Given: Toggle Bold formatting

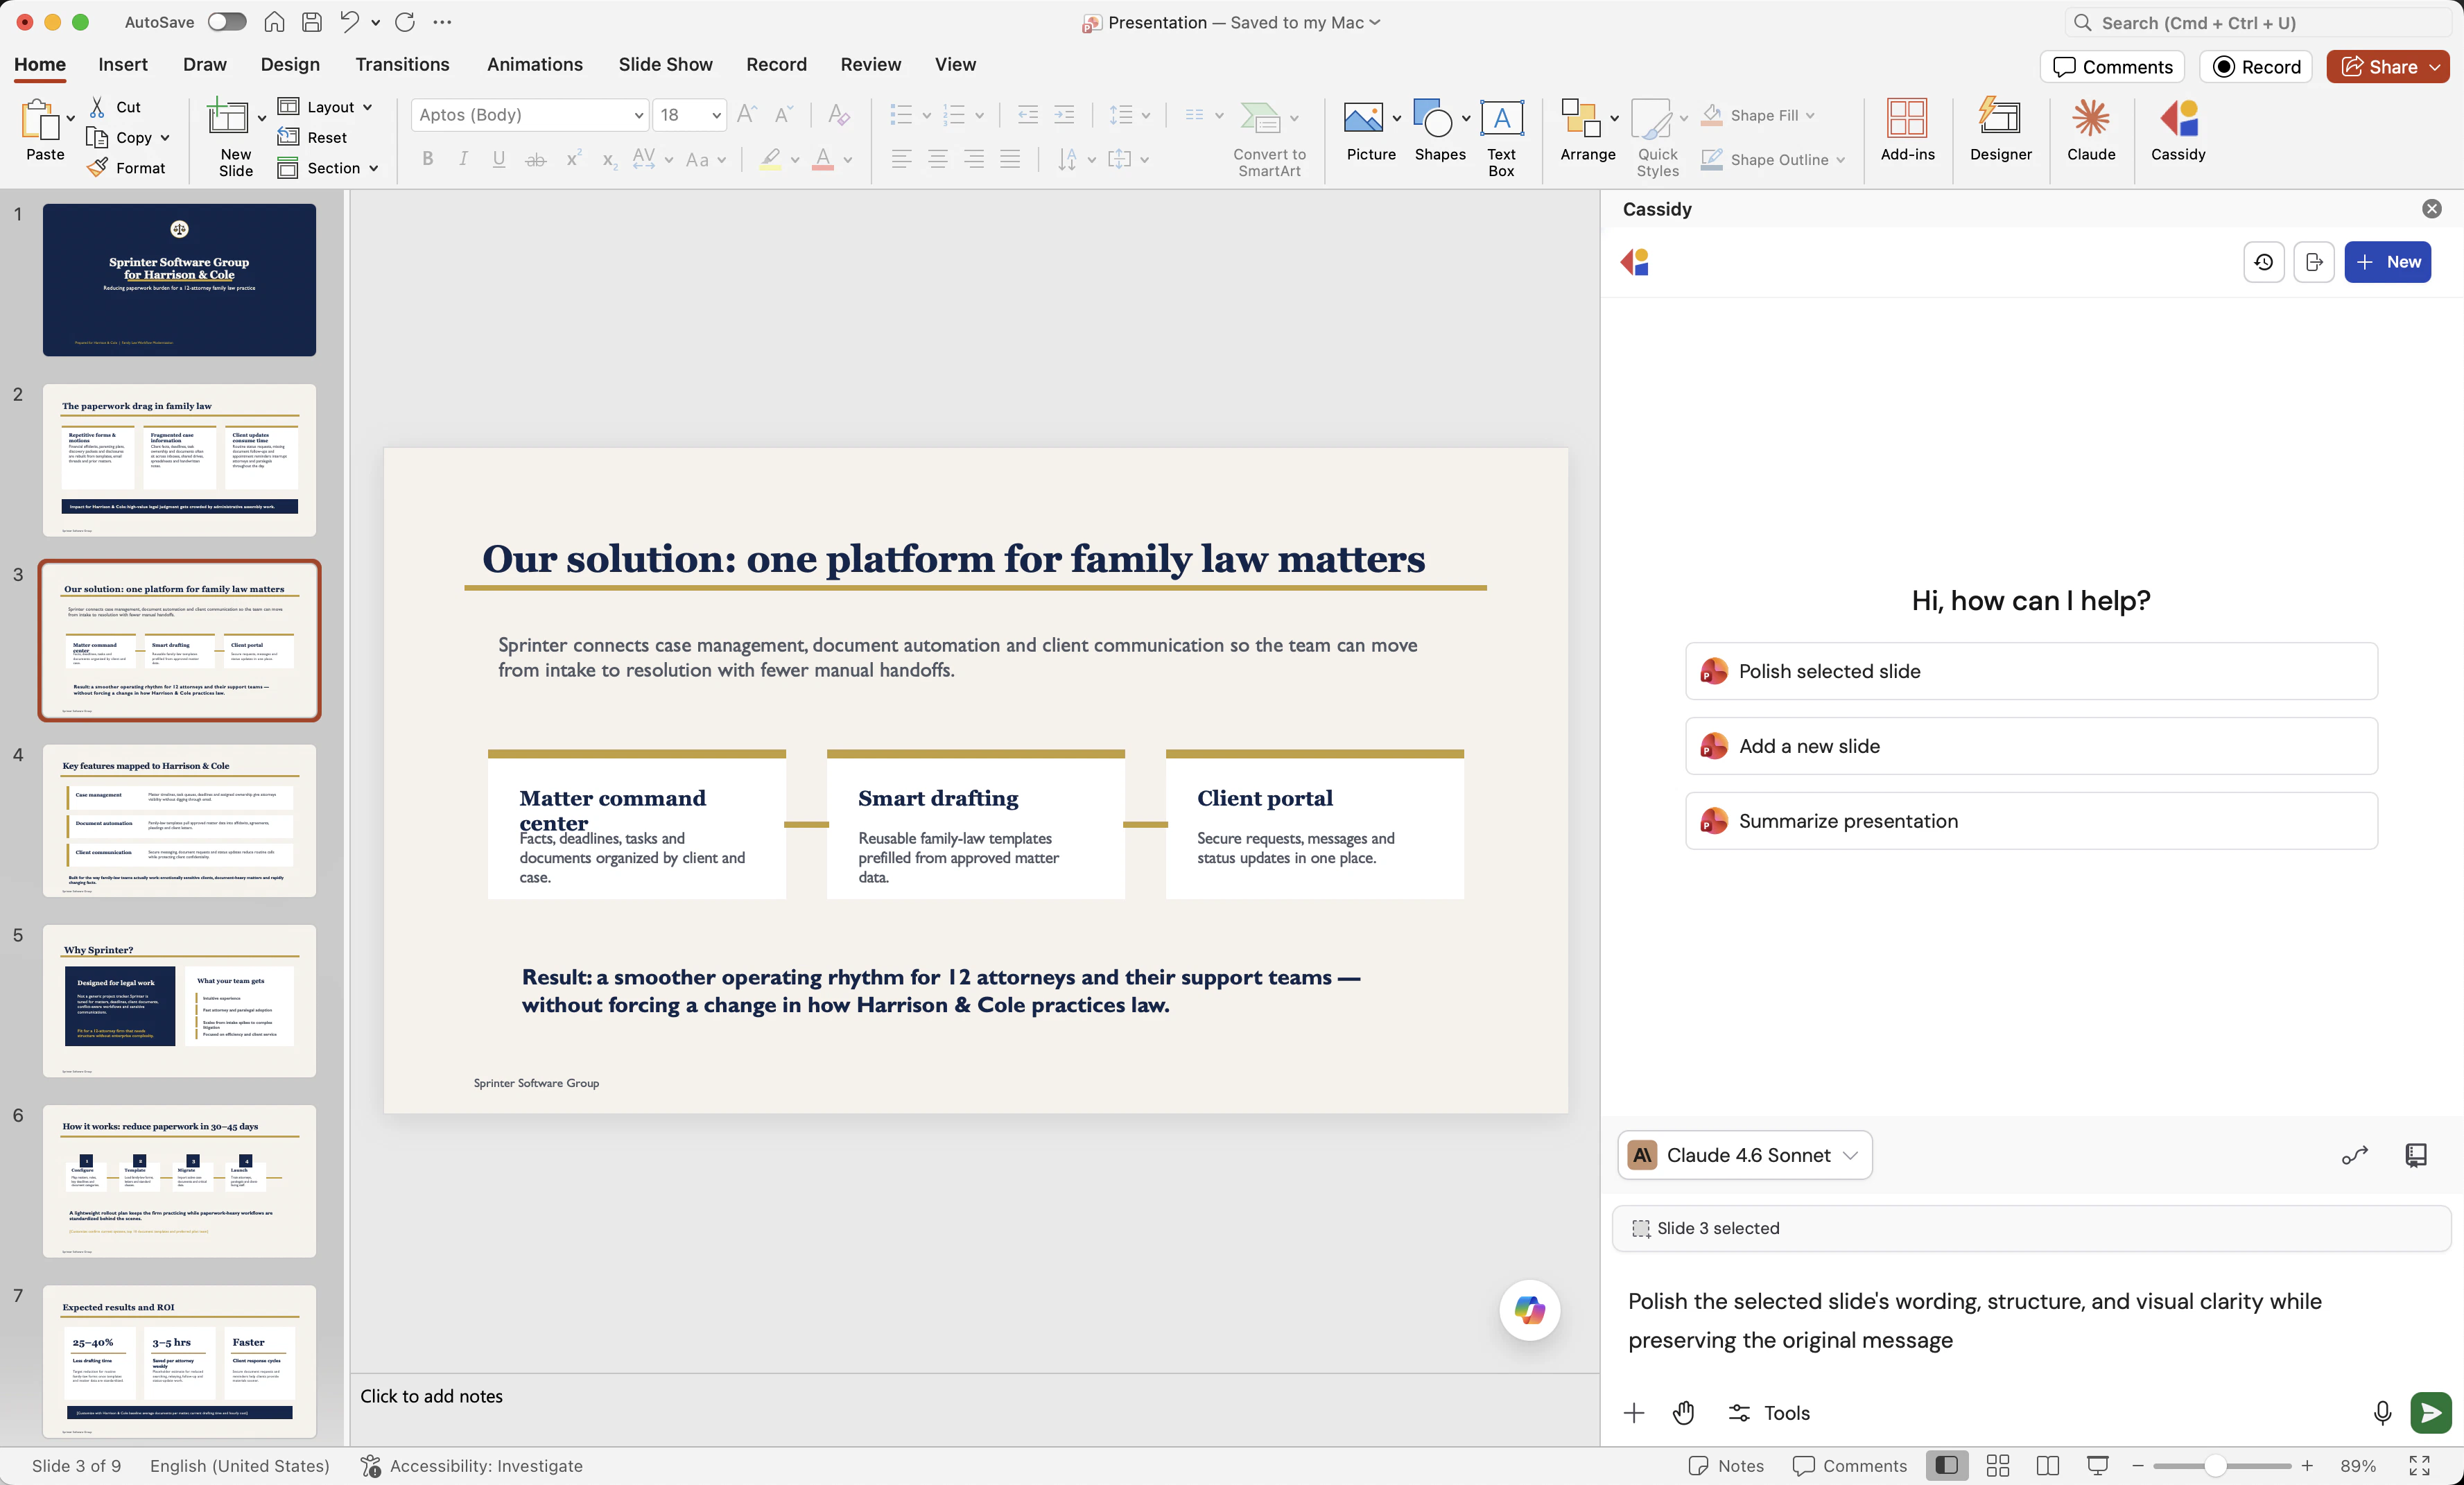Looking at the screenshot, I should tap(427, 159).
